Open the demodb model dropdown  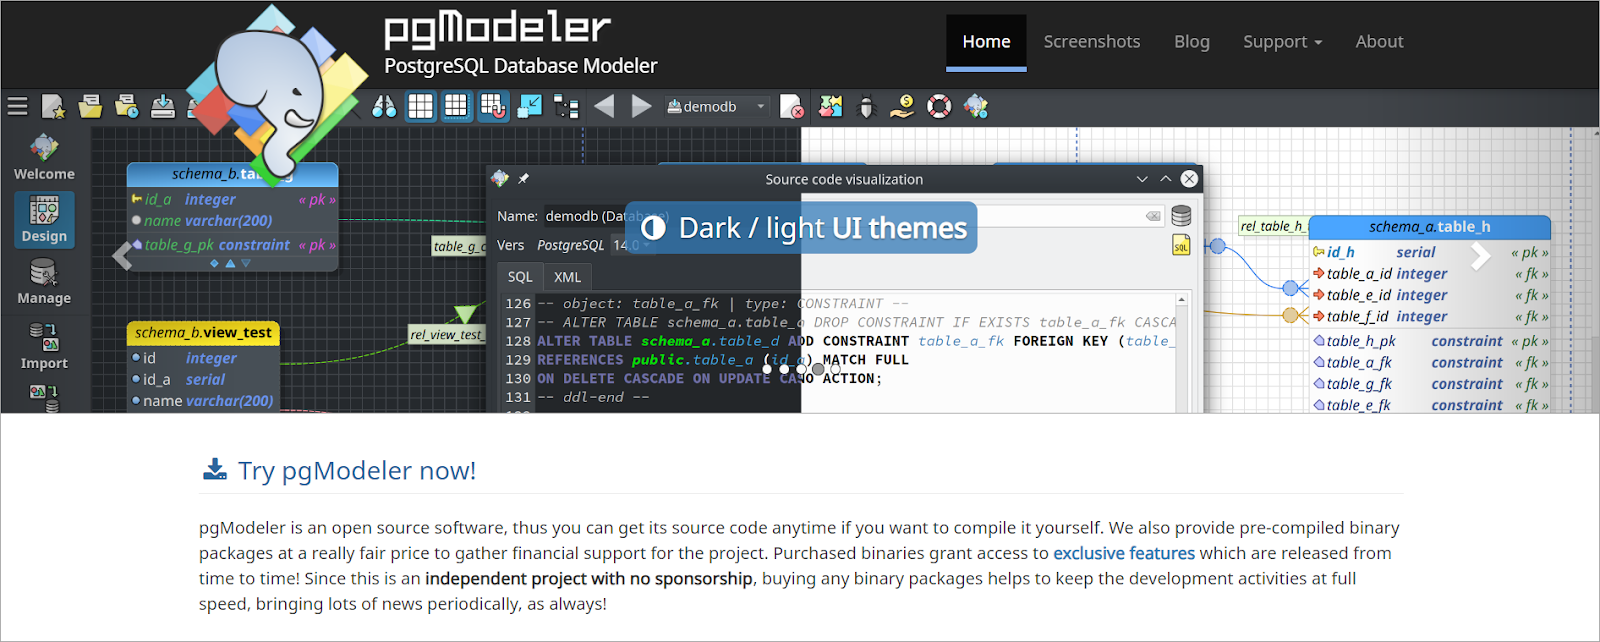[x=717, y=106]
